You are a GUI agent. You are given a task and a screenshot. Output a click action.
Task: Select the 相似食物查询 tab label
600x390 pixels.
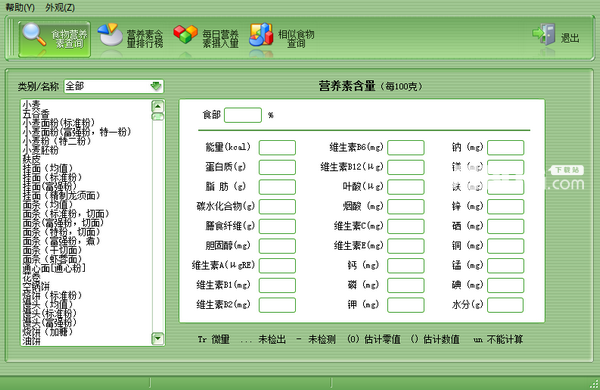tap(296, 39)
